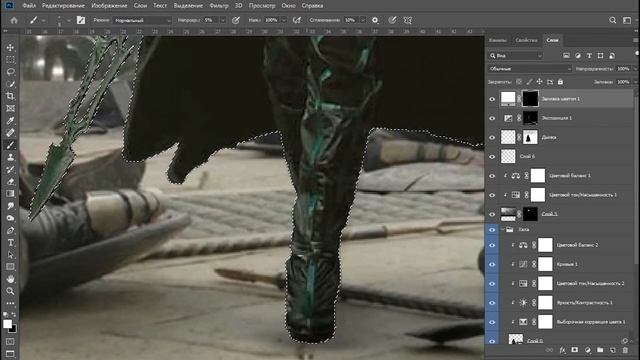Switch to the Свойства tab
The image size is (640, 360).
point(526,40)
